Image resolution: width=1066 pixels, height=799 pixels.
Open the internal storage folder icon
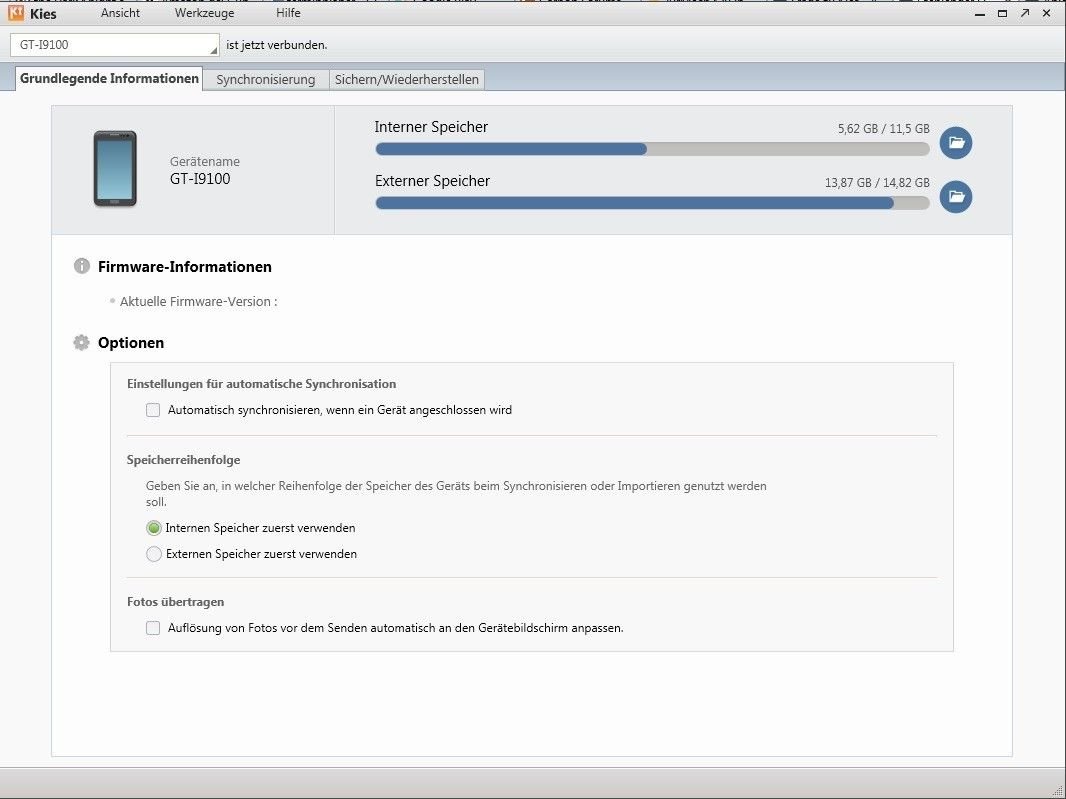(956, 143)
